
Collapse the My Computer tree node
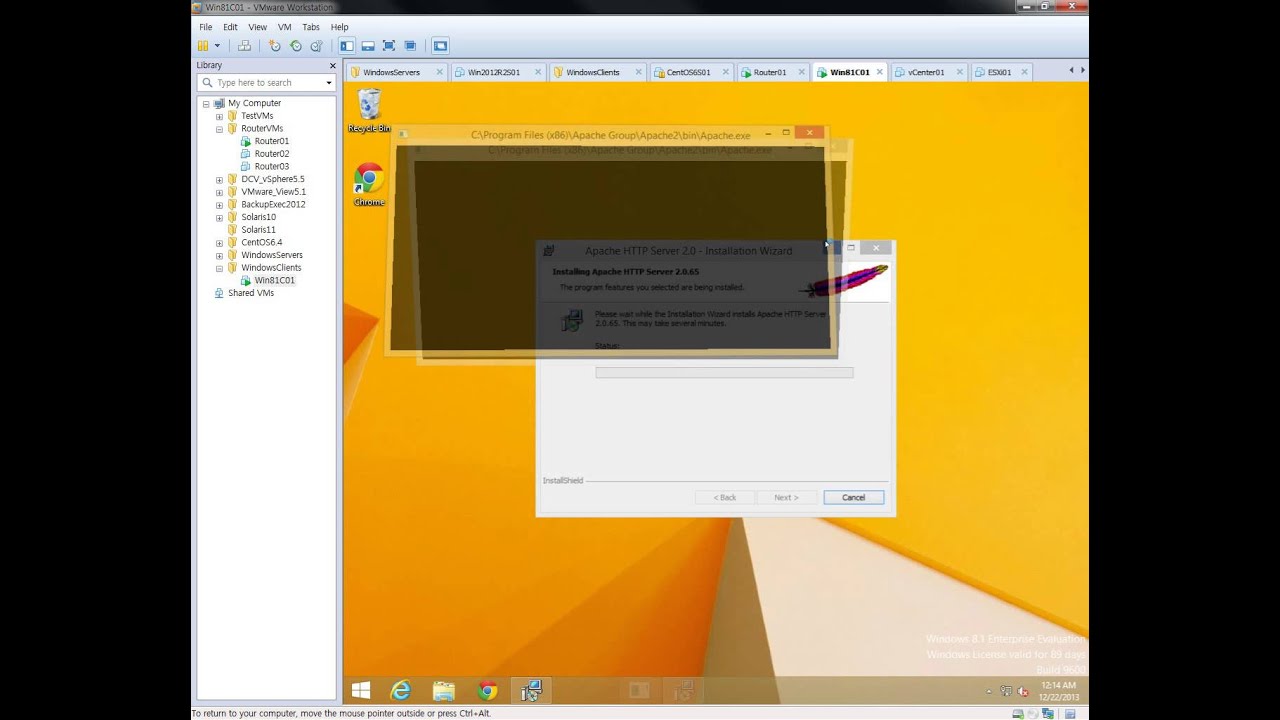[x=206, y=104]
